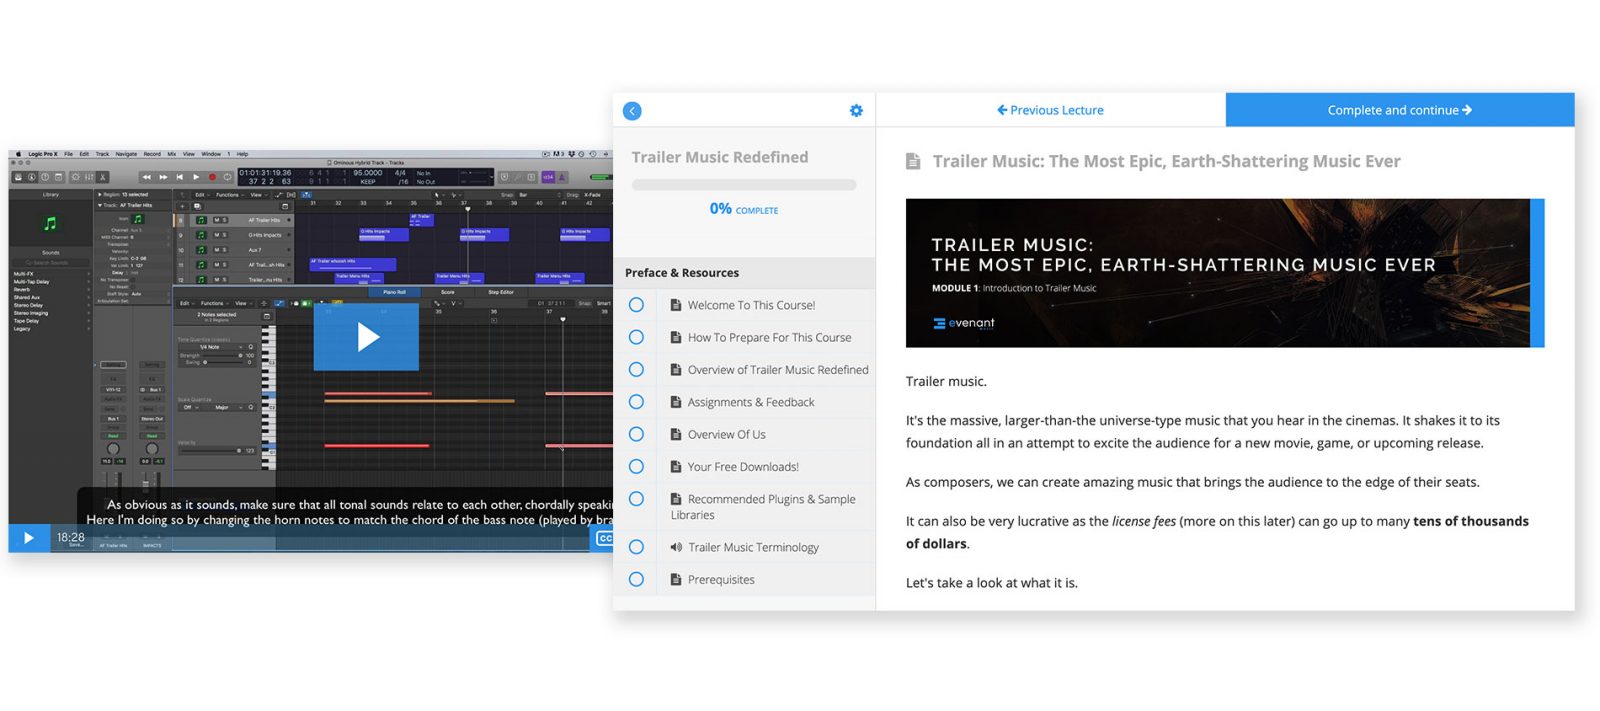Toggle closed captions with the CC icon
Viewport: 1600px width, 711px height.
[x=604, y=538]
